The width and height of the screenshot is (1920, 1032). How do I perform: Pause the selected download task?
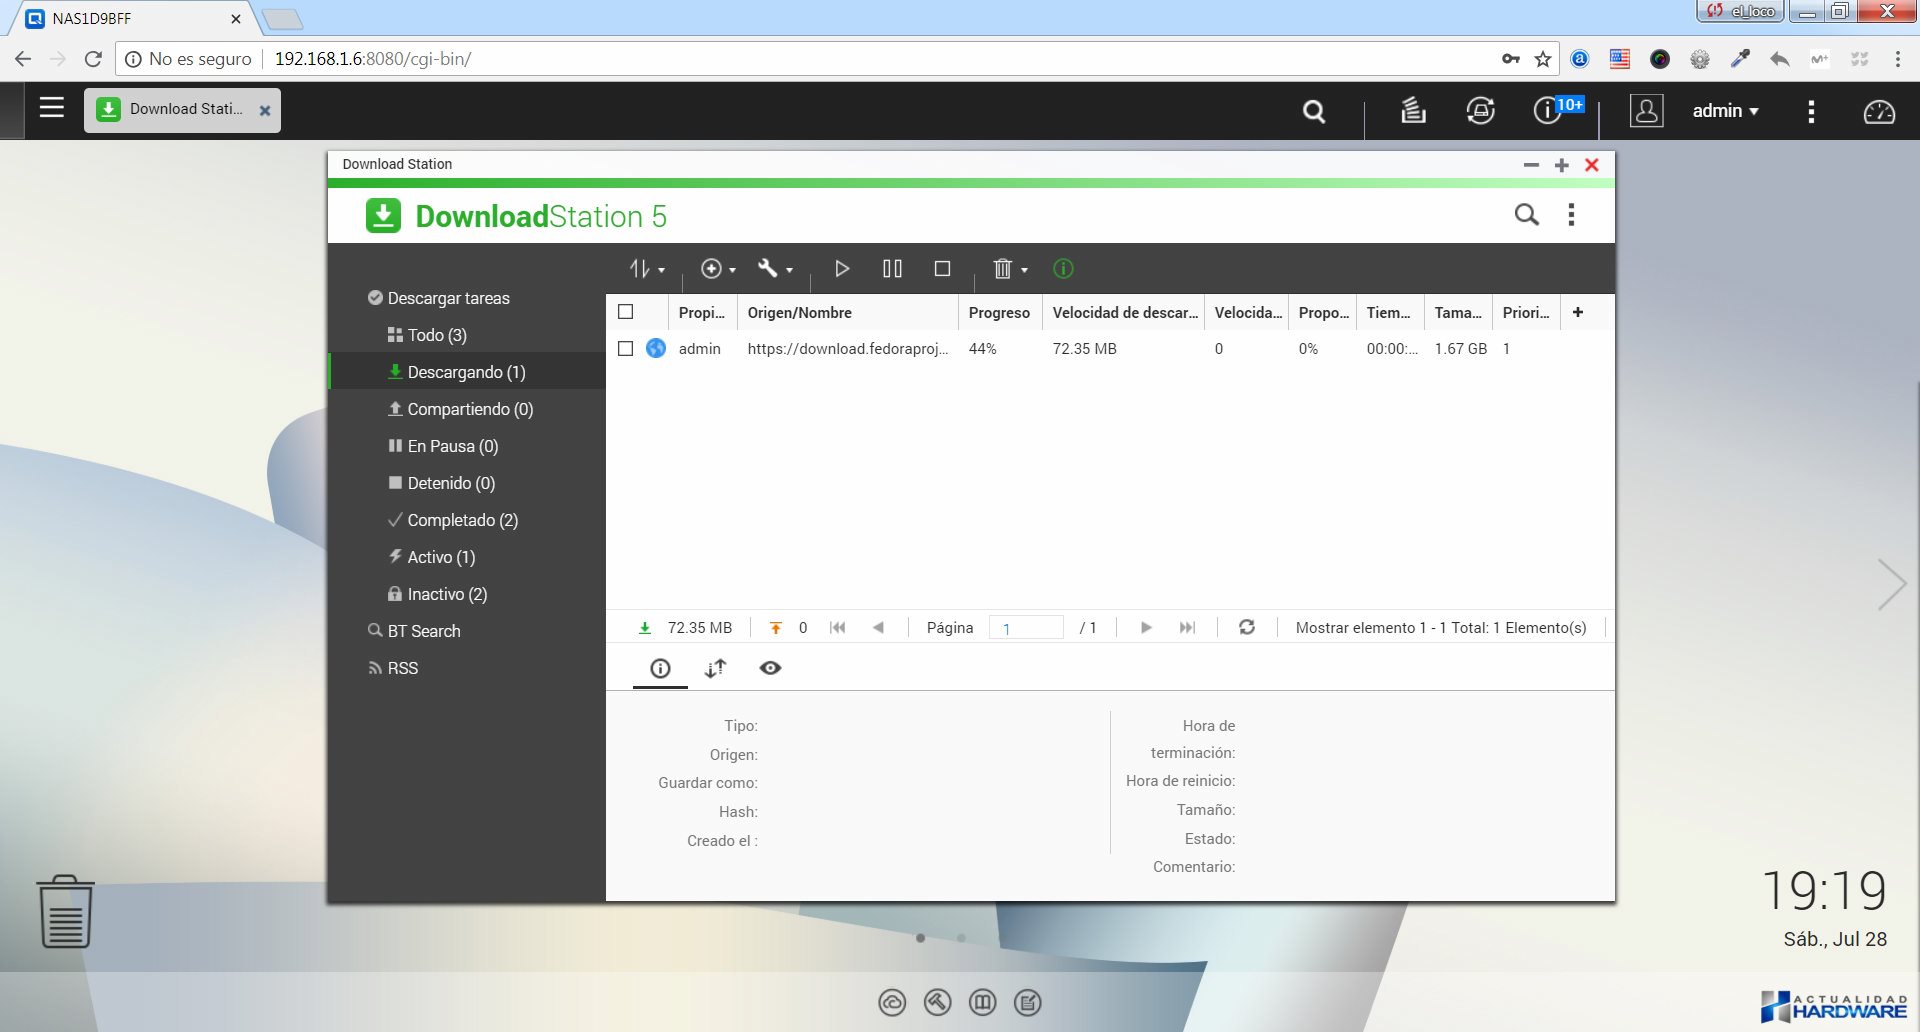coord(892,268)
